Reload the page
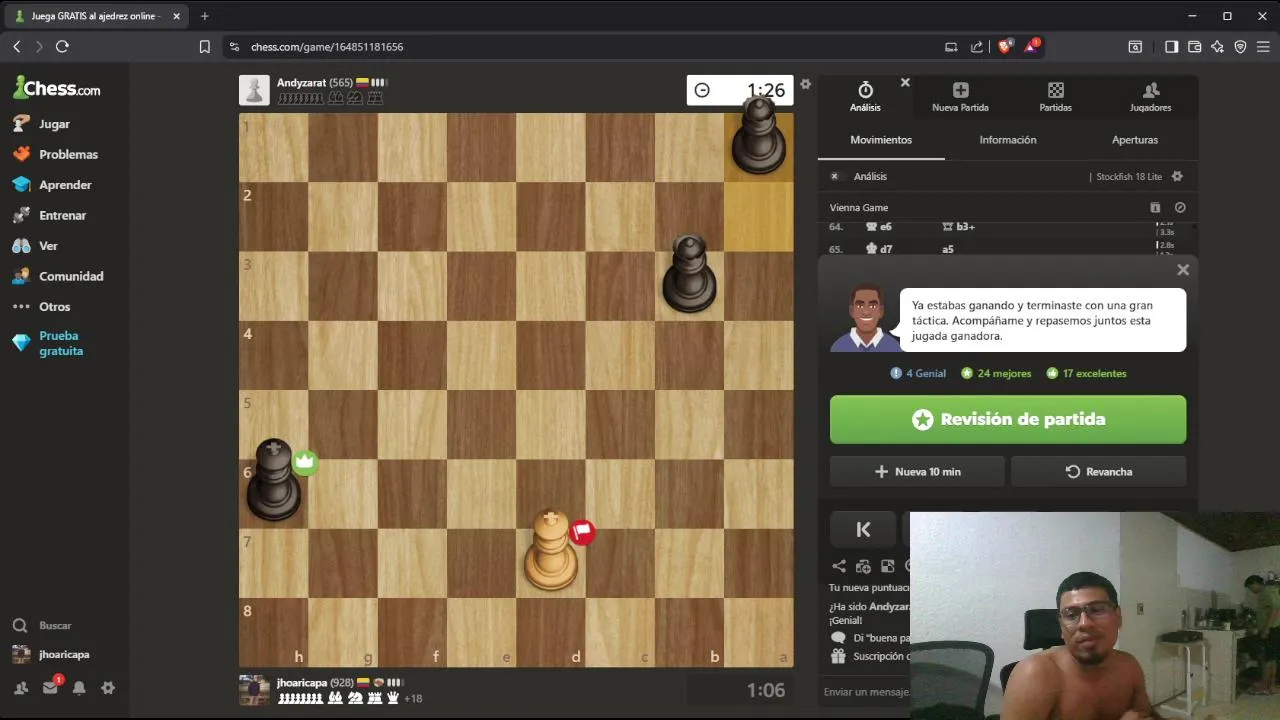 (x=62, y=47)
